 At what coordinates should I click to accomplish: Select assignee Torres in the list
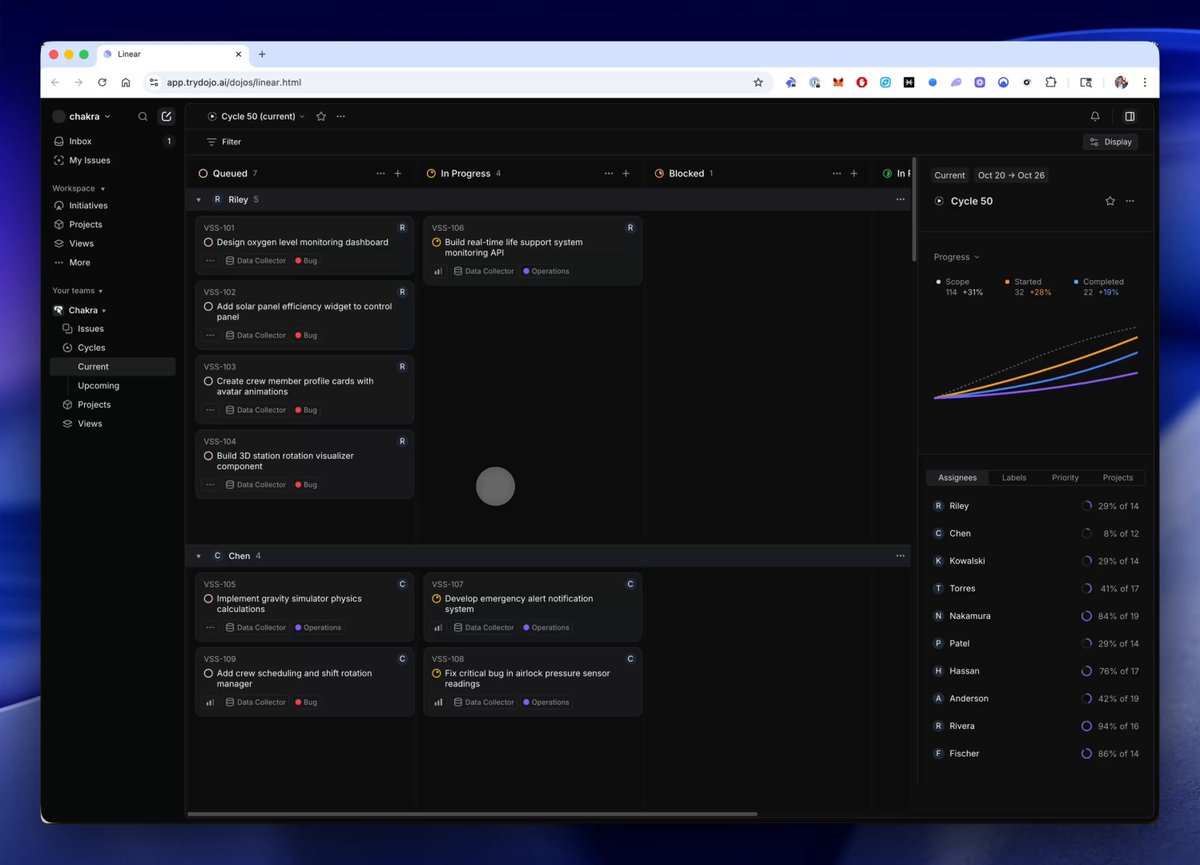click(1035, 589)
